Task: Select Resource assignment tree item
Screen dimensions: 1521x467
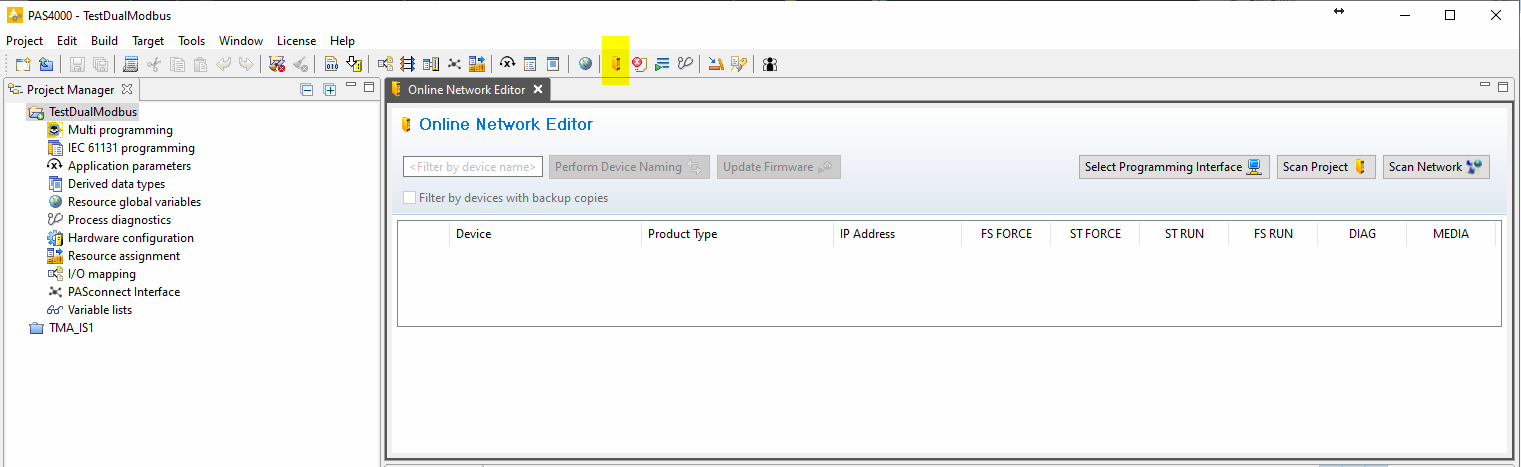Action: click(124, 256)
